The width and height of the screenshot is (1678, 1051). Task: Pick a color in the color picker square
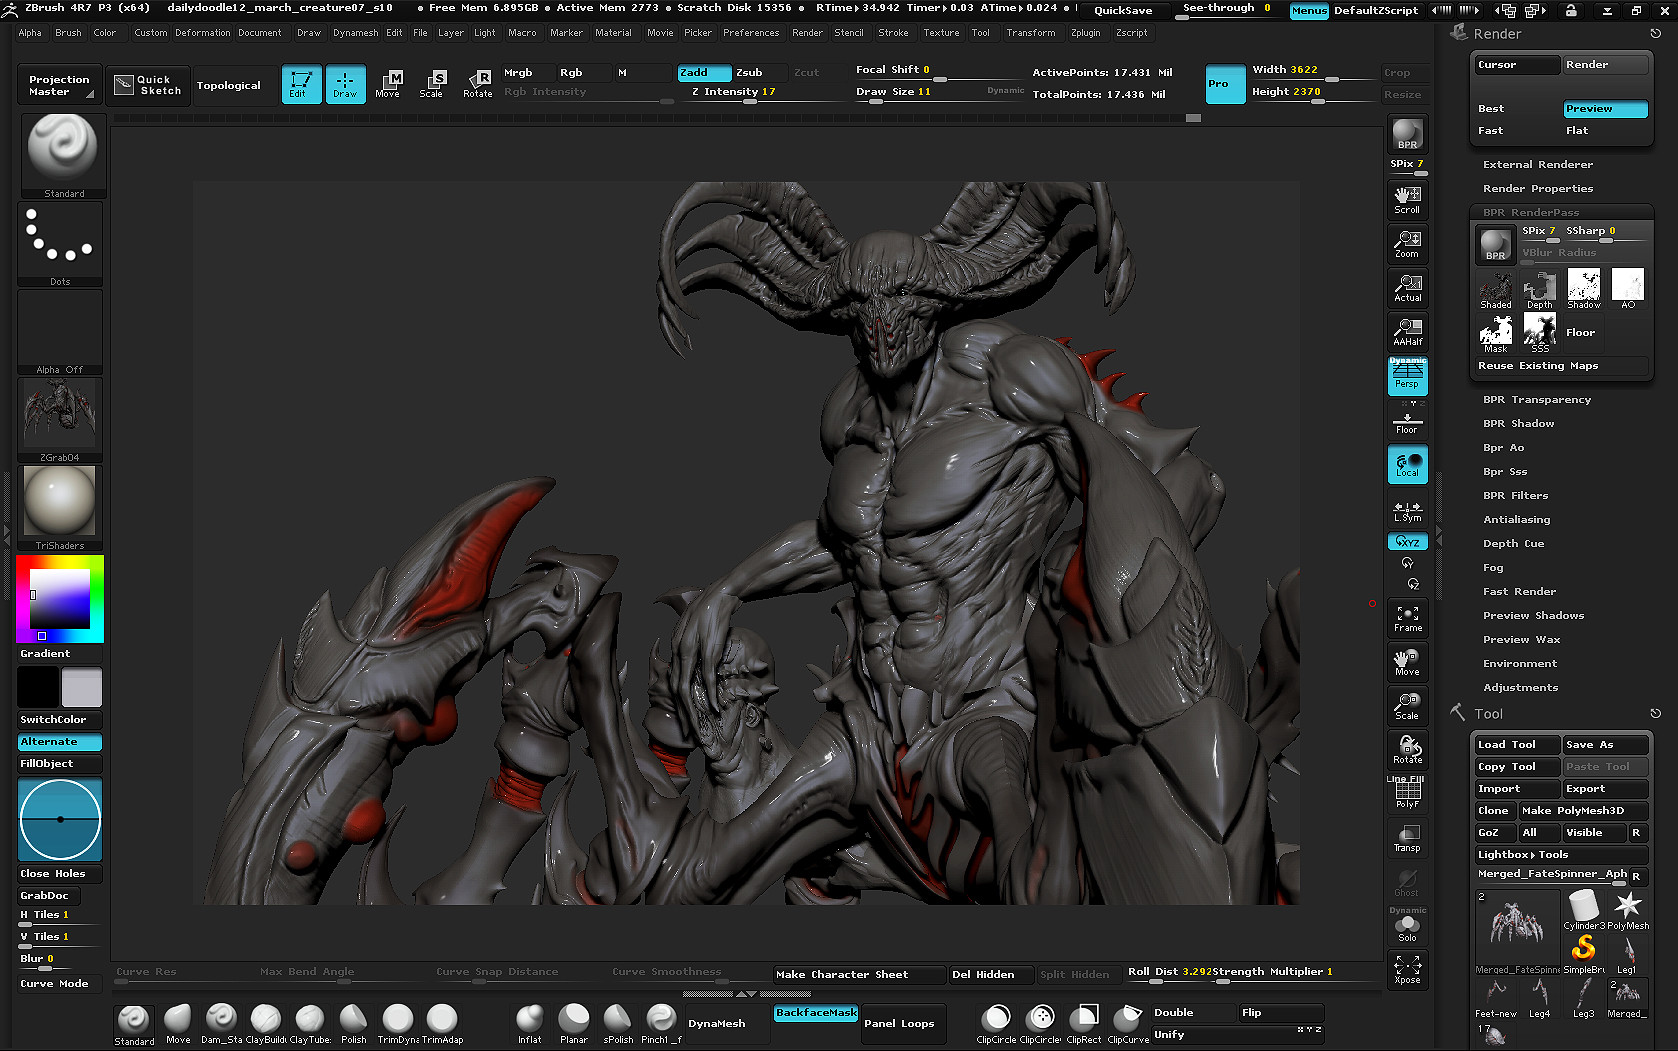click(59, 599)
